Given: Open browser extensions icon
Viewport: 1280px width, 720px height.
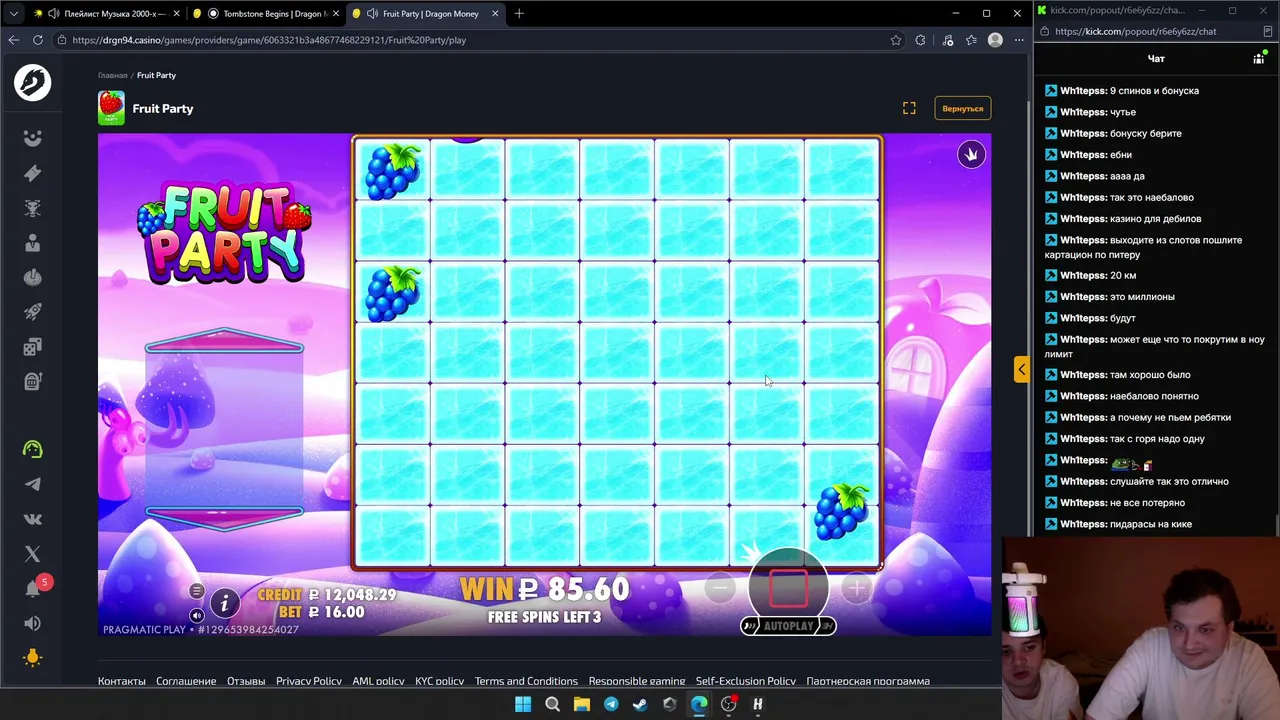Looking at the screenshot, I should pos(921,40).
